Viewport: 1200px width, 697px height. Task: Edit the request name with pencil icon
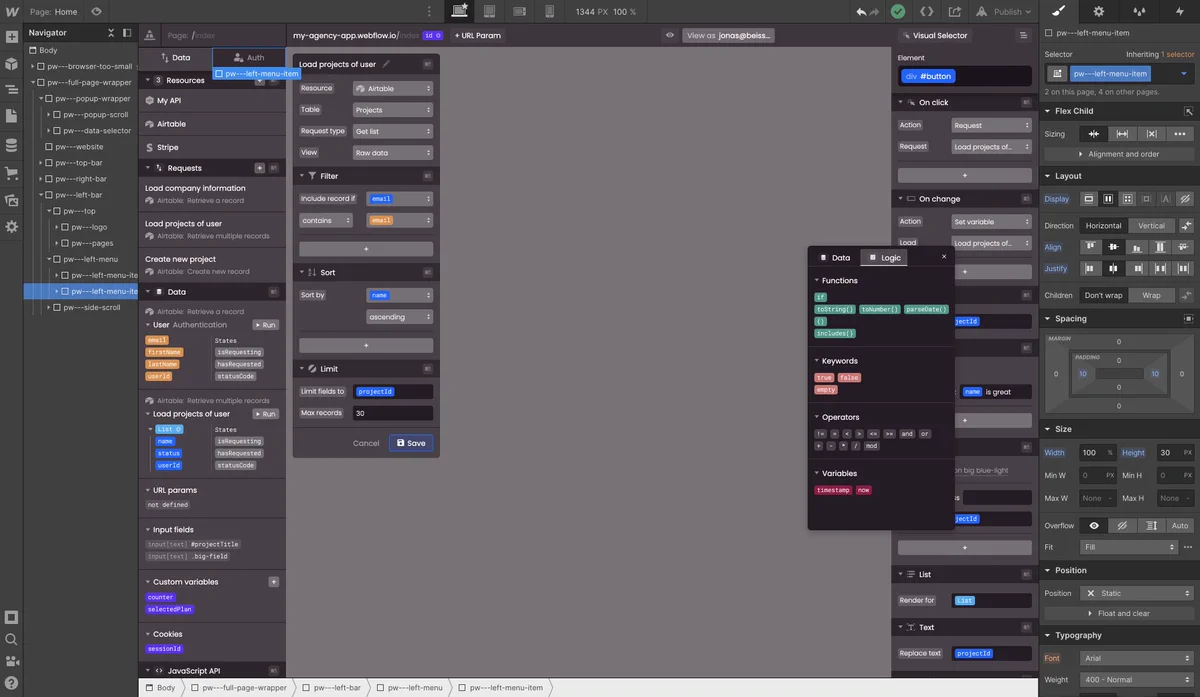tap(387, 64)
